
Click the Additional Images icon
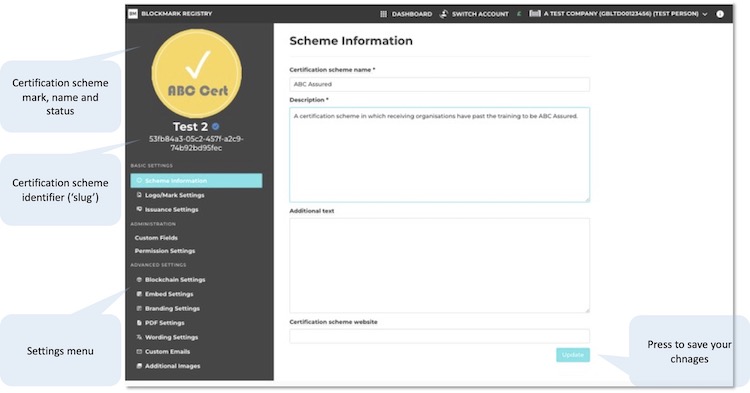coord(139,366)
